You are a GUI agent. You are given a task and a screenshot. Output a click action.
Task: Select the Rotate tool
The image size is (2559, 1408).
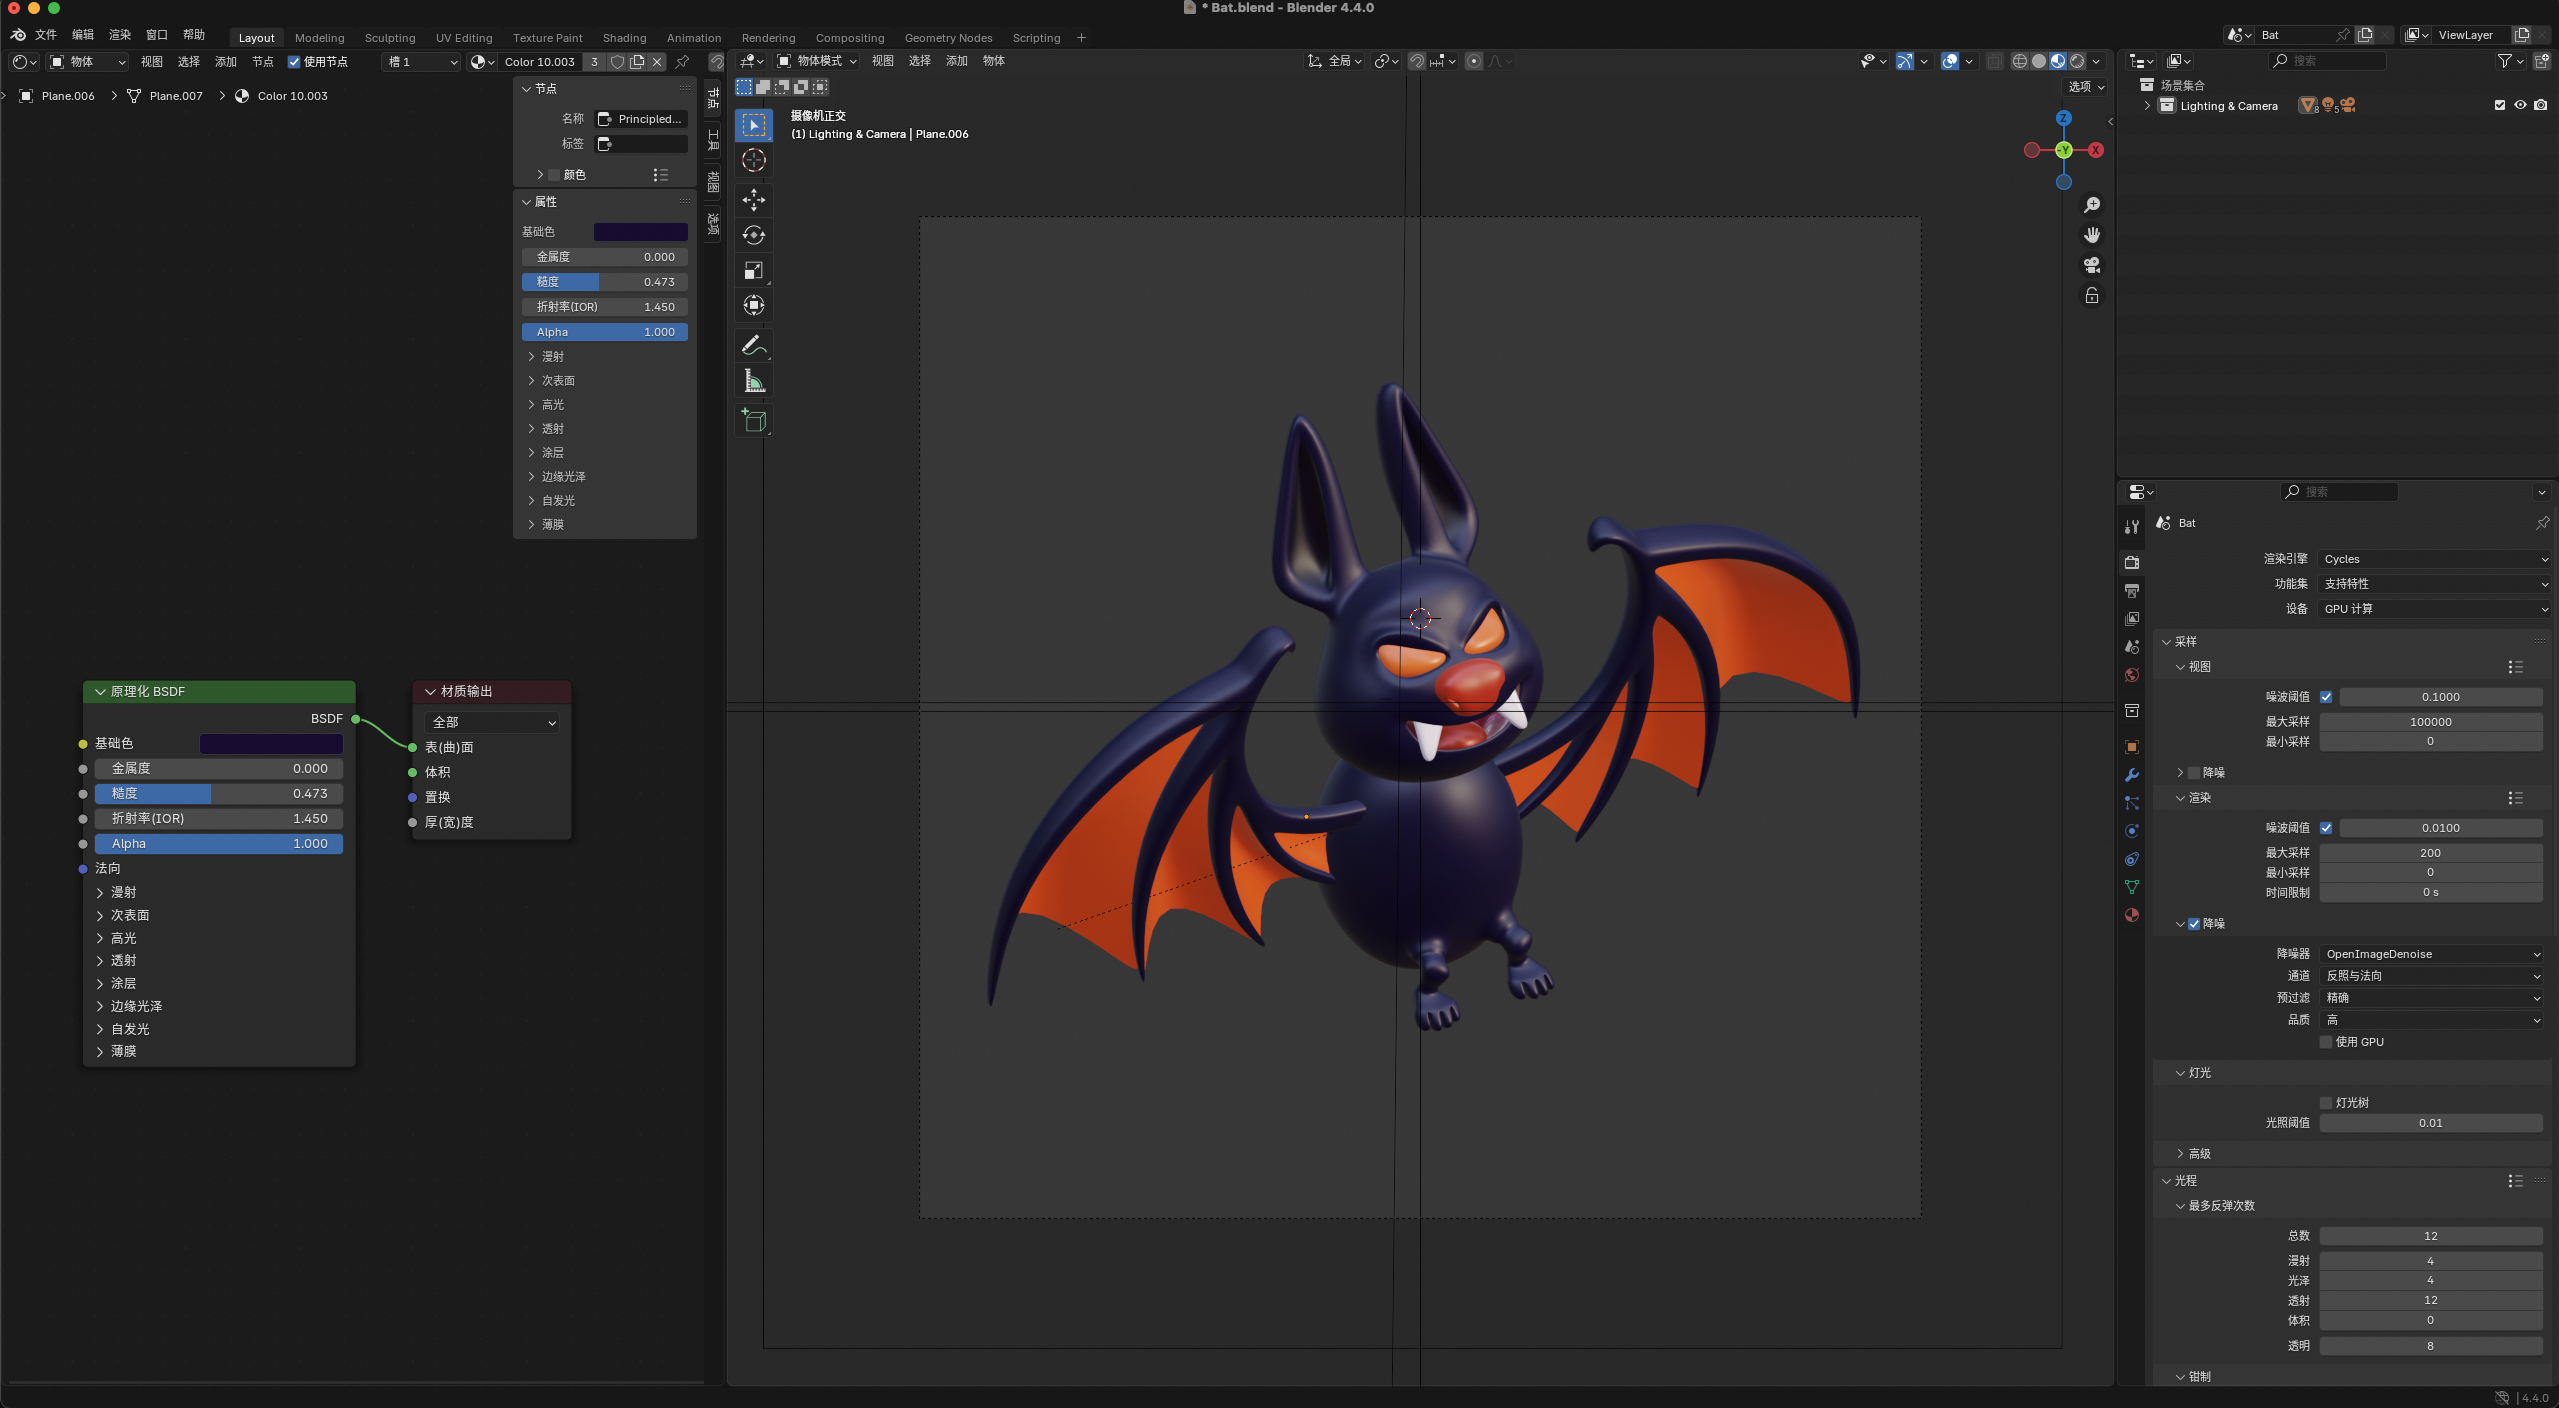point(754,235)
